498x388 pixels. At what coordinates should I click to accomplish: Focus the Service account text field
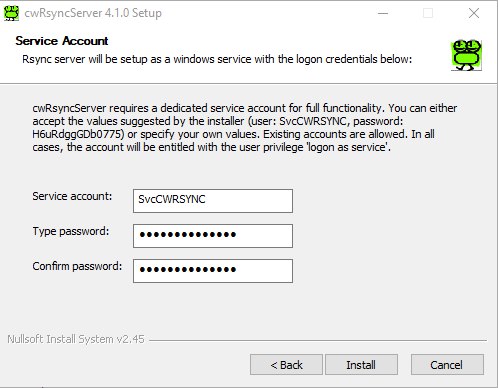[x=213, y=201]
